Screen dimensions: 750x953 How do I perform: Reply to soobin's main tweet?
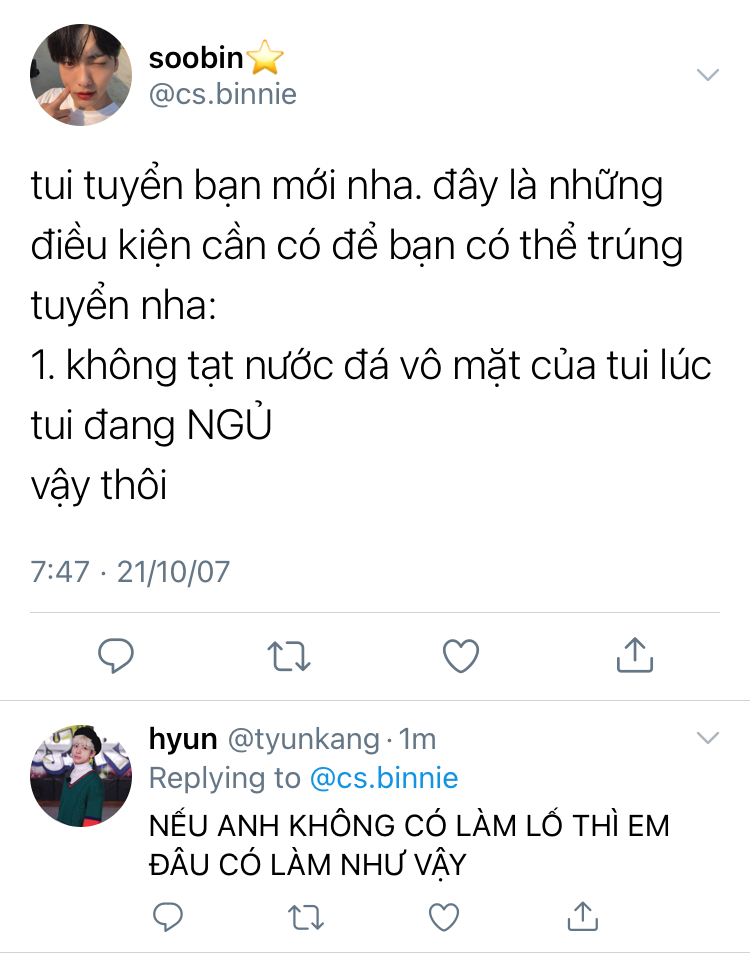(x=116, y=656)
